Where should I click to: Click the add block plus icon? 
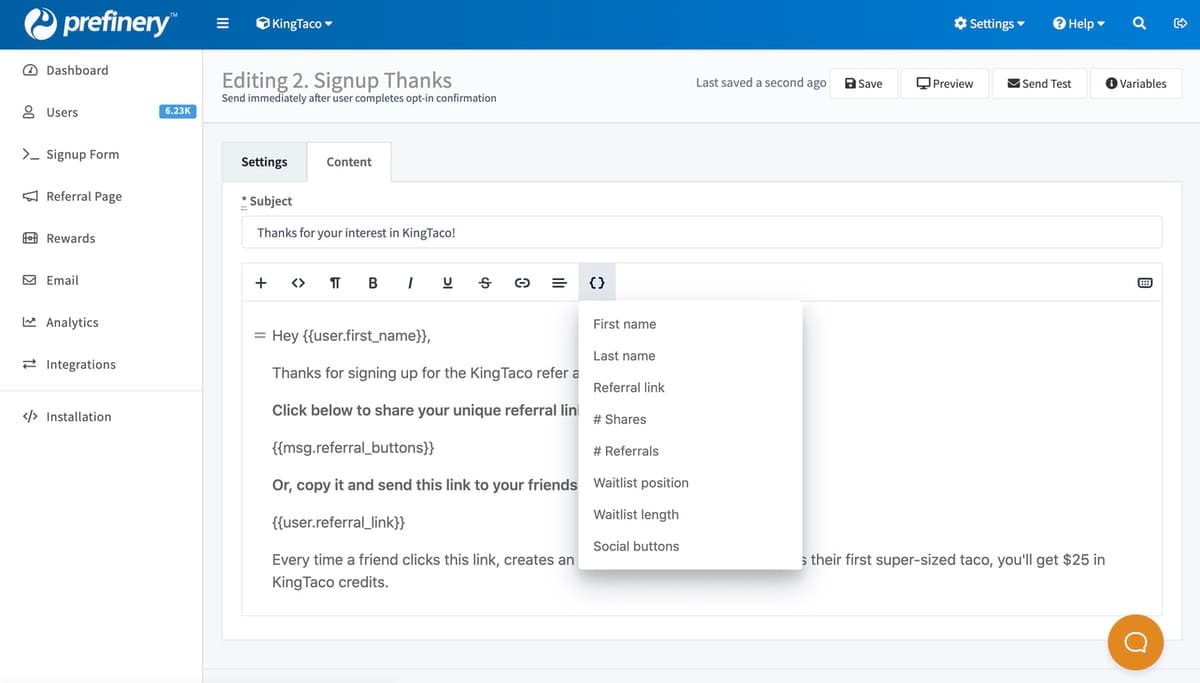(261, 283)
